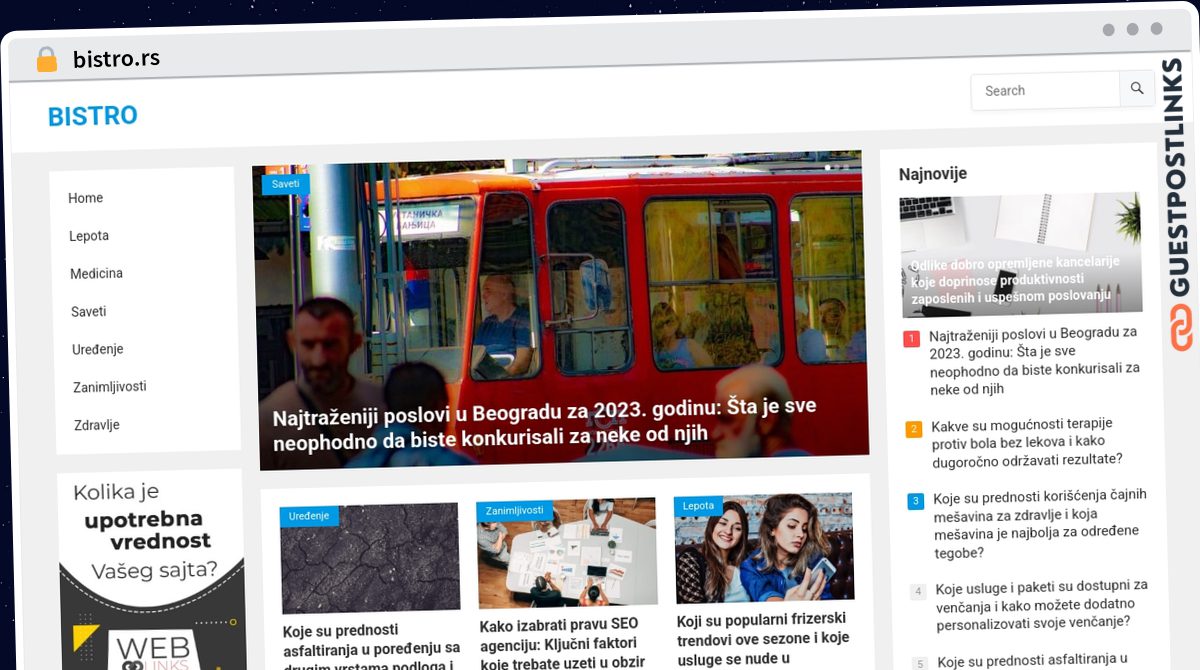The image size is (1200, 670).
Task: Click the orange number 2 badge
Action: coord(914,430)
